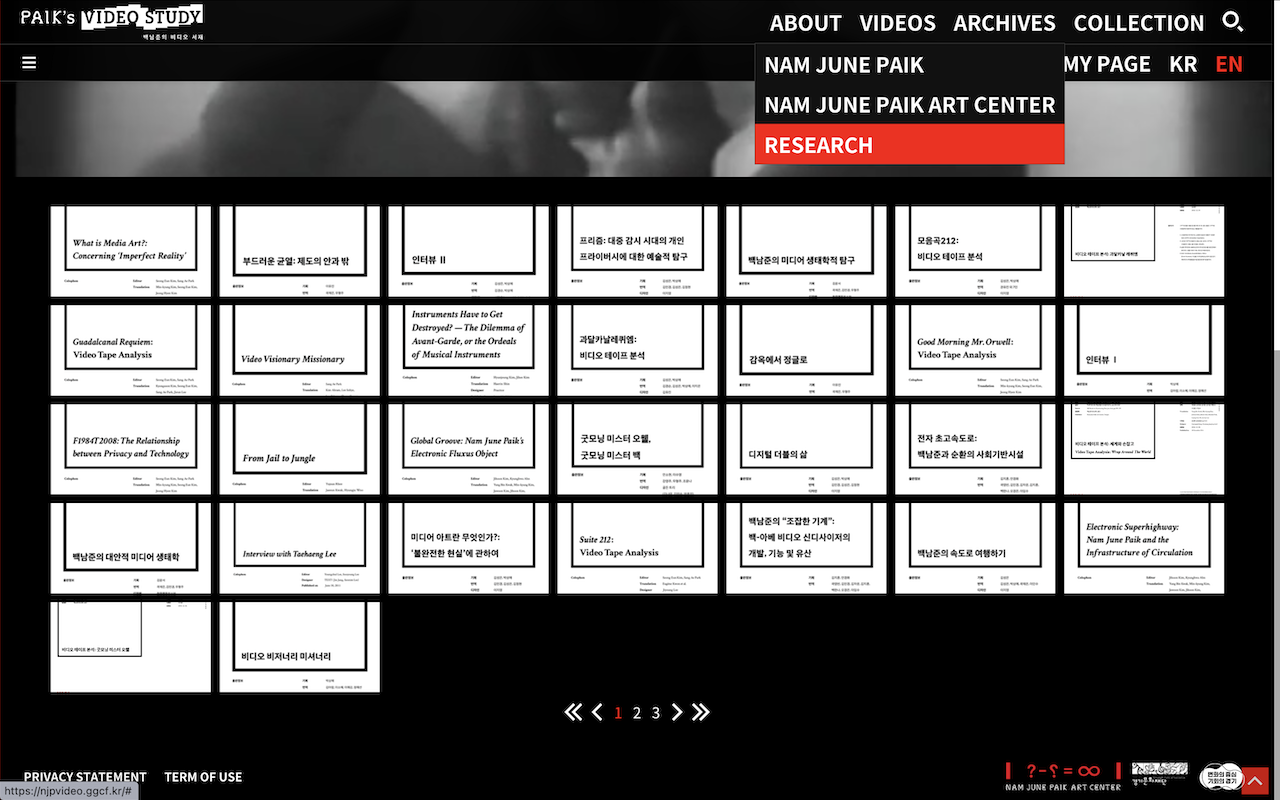Go to the first page with double-left arrows
This screenshot has height=800, width=1280.
tap(573, 712)
